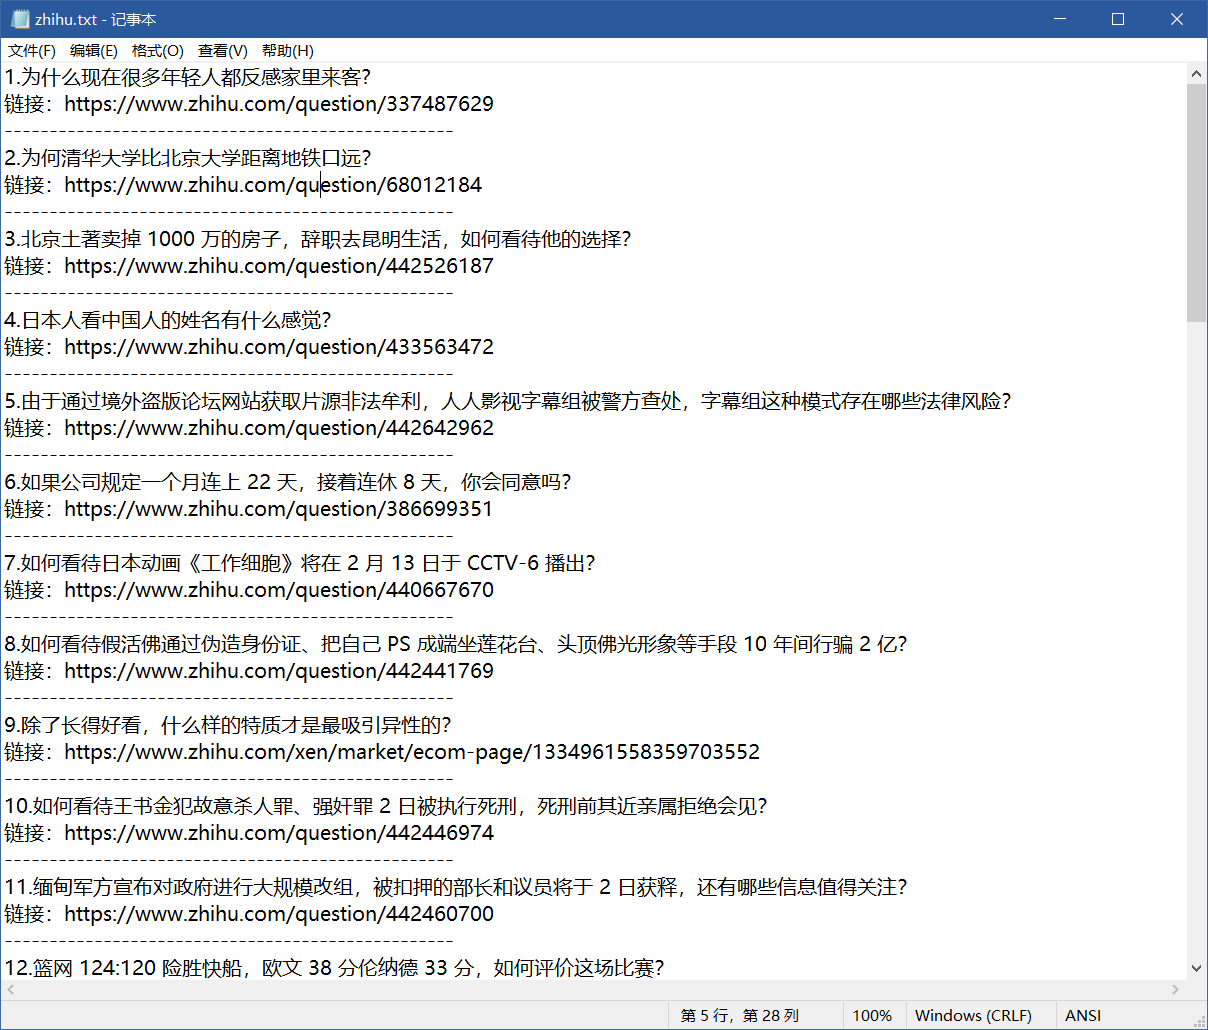Click the vertical scrollbar down arrow
This screenshot has width=1208, height=1030.
coord(1197,968)
